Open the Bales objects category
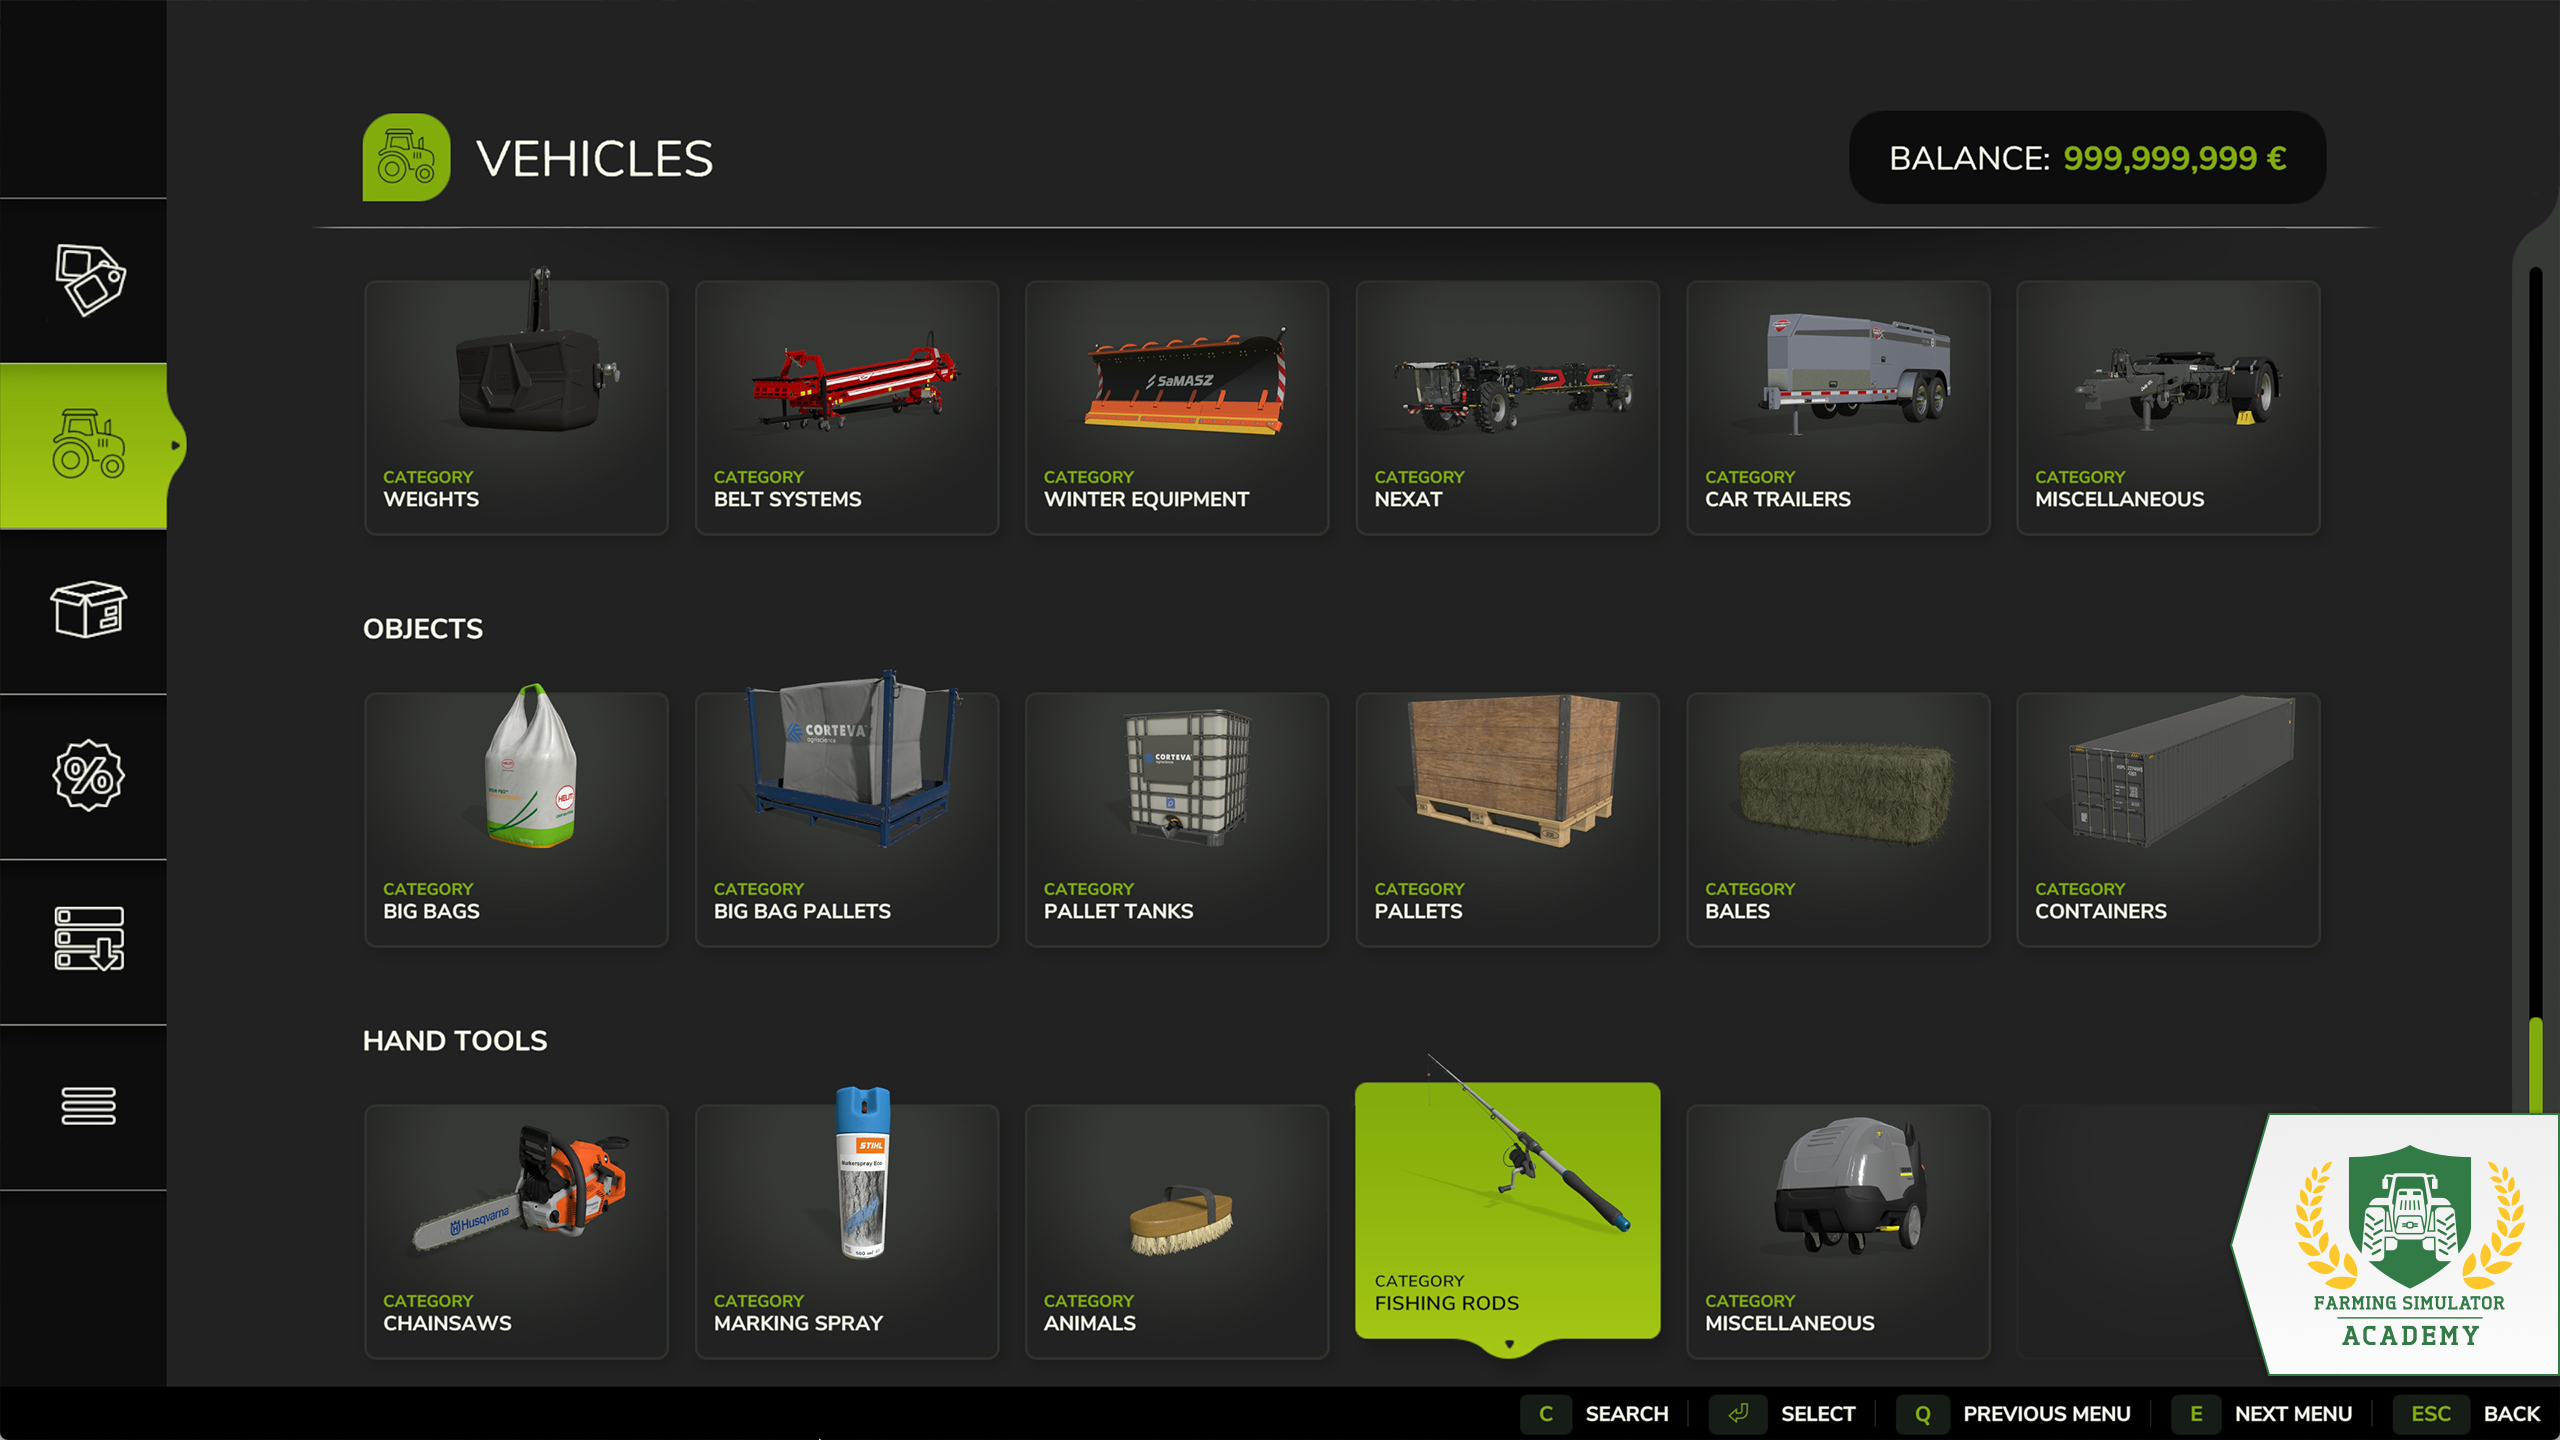 pyautogui.click(x=1838, y=820)
